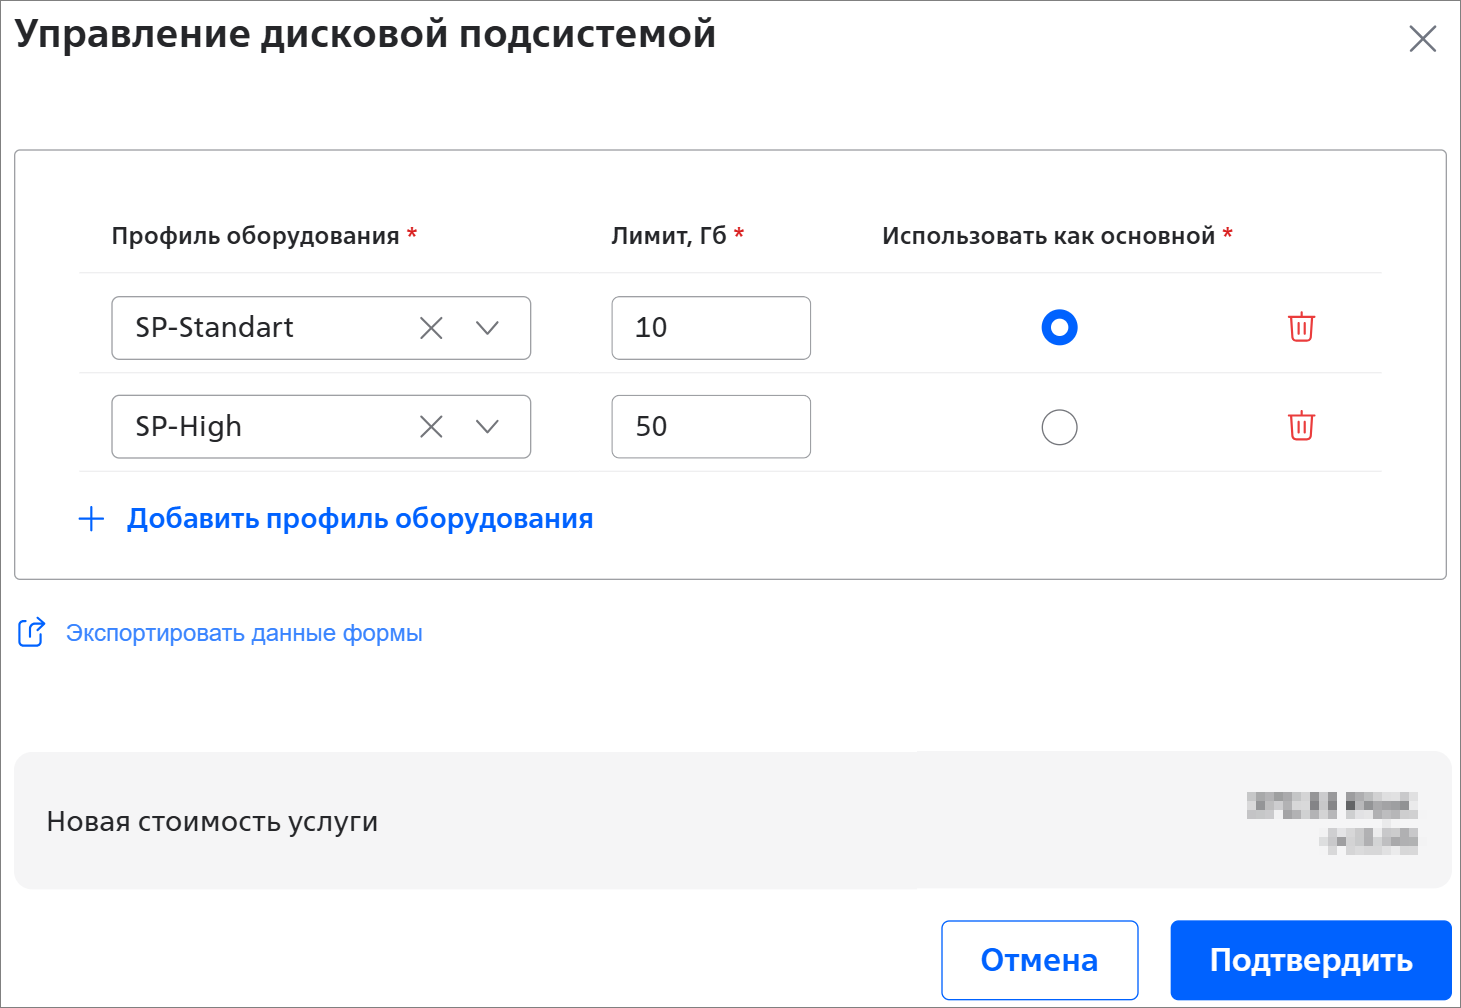Click the 'Добавить профиль оборудования' link

pos(359,519)
